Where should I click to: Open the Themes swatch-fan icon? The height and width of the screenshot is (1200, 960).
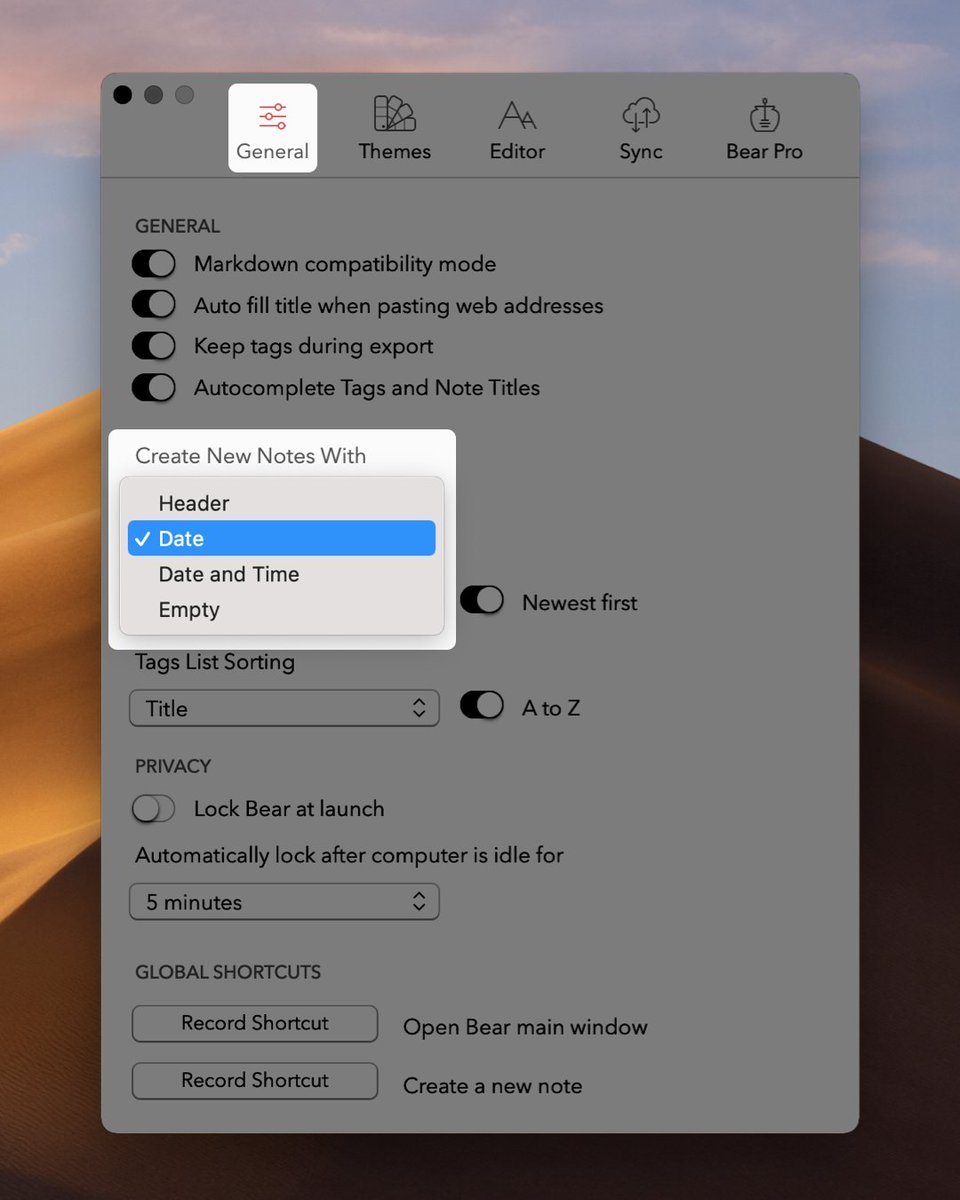(394, 114)
